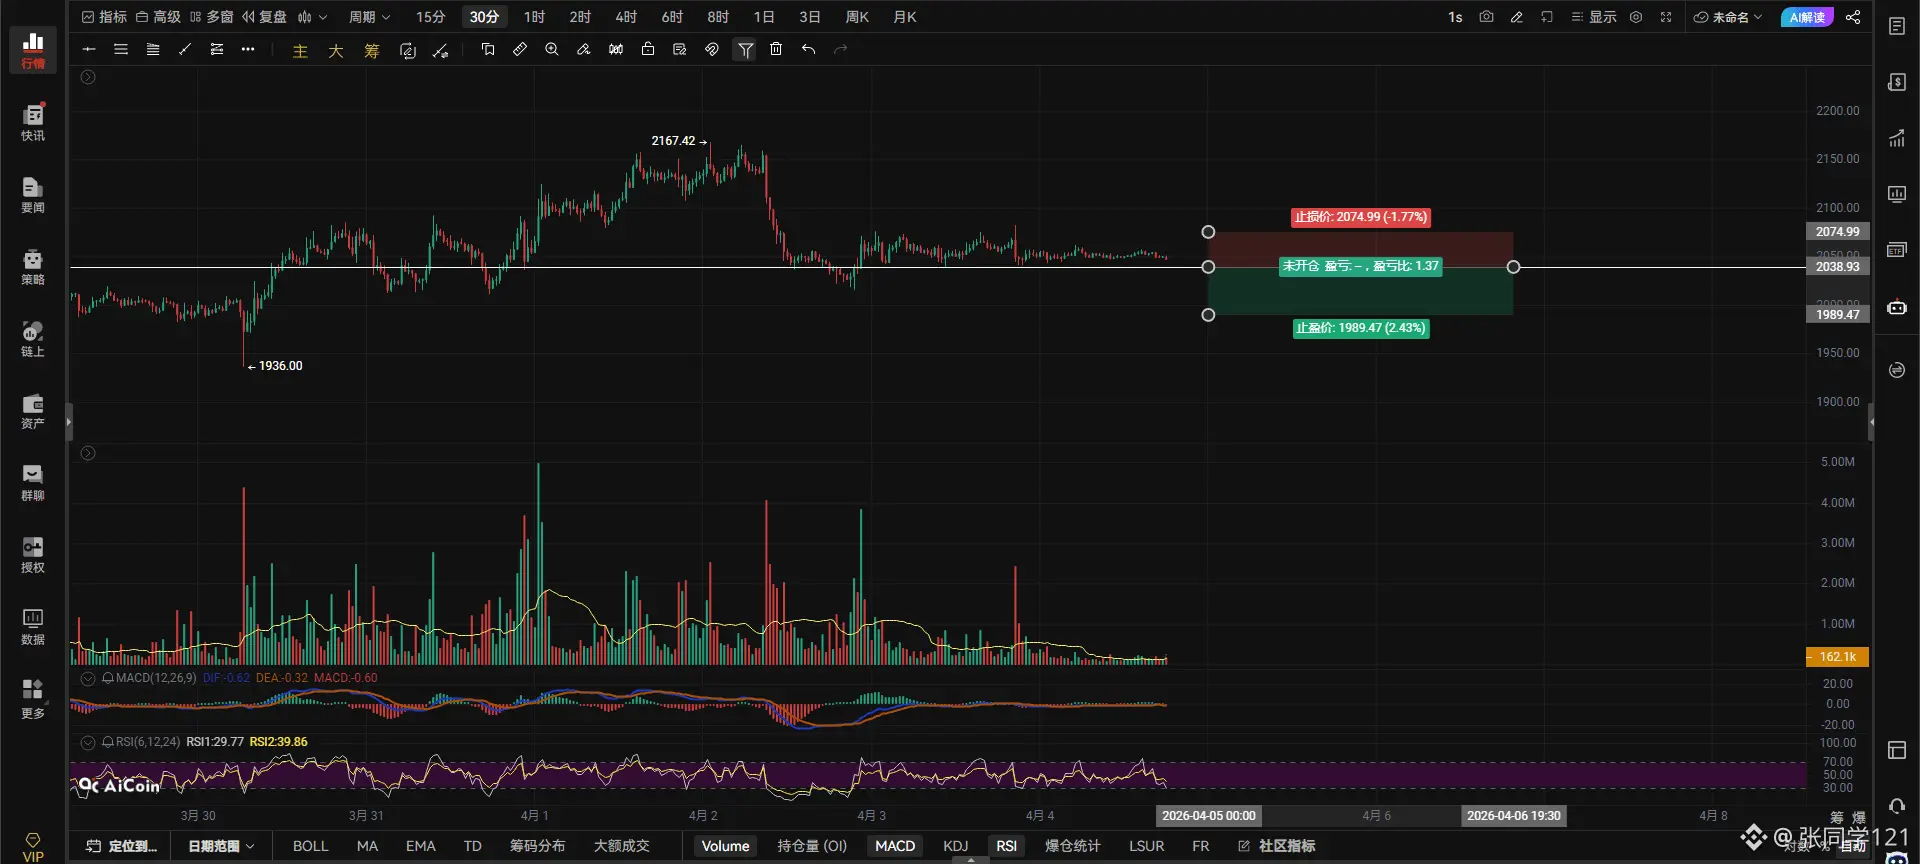Toggle the RSI indicator off

pos(1006,846)
